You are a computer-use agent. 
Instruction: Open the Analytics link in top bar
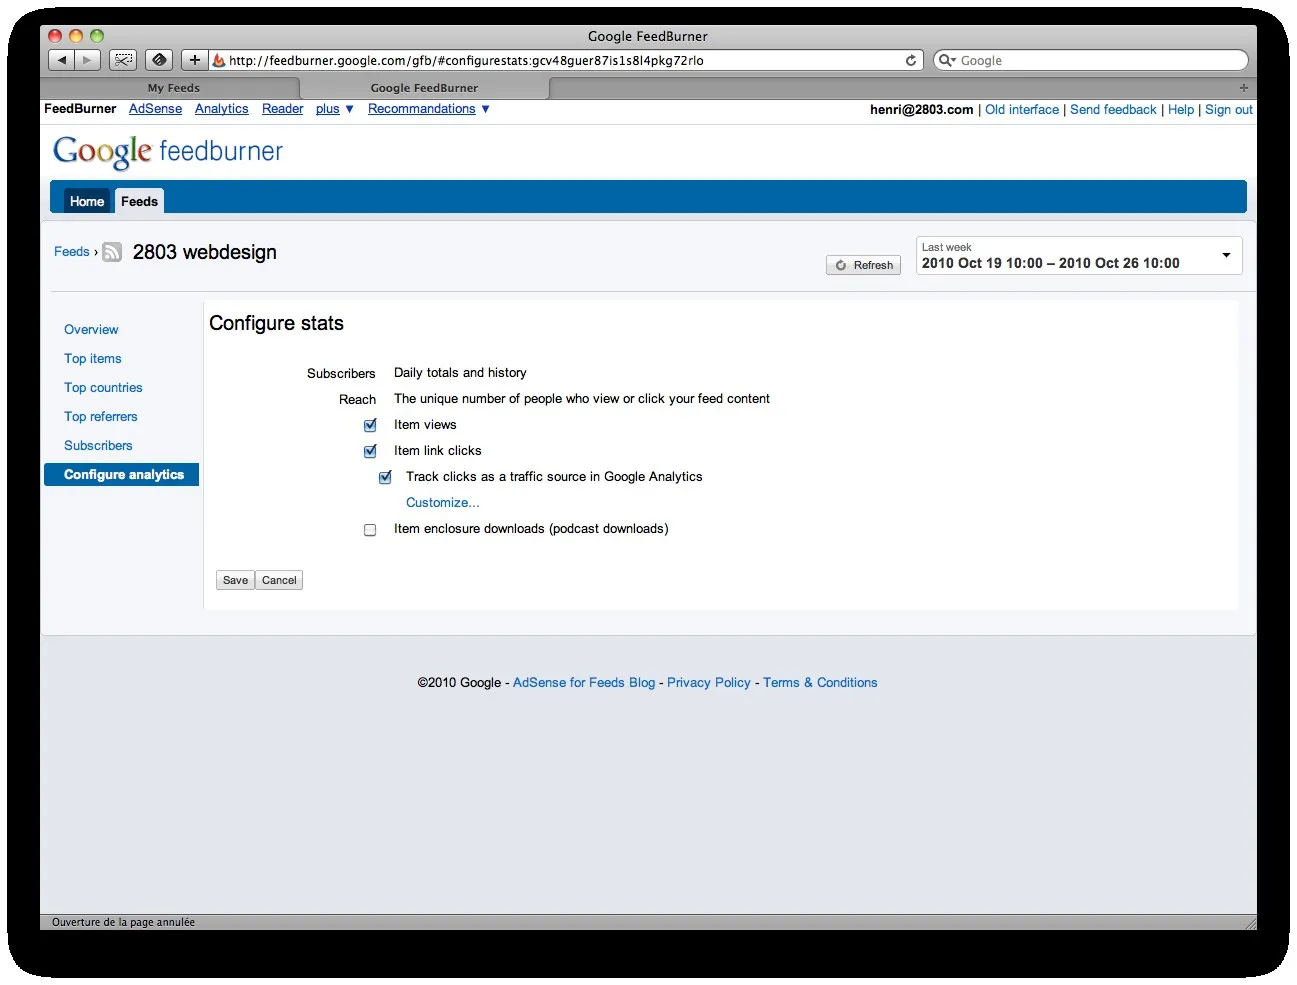[222, 109]
